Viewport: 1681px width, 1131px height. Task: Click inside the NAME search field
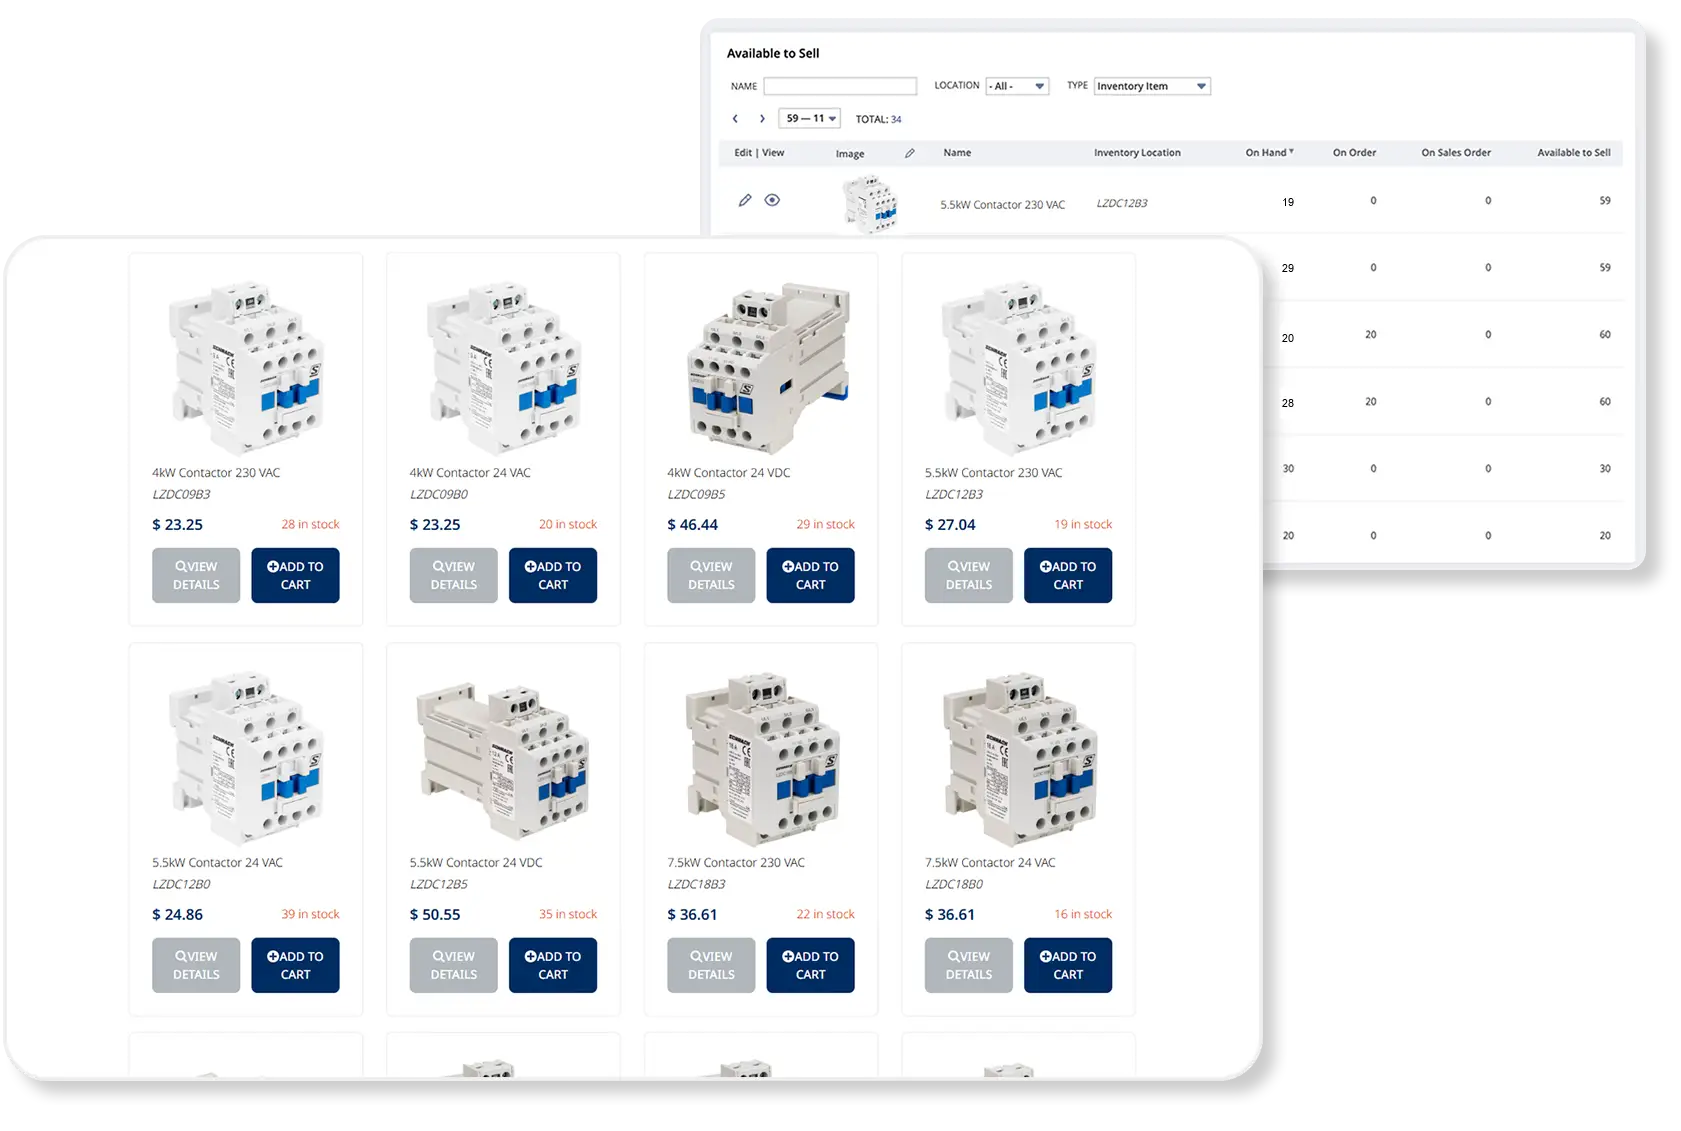click(x=840, y=86)
